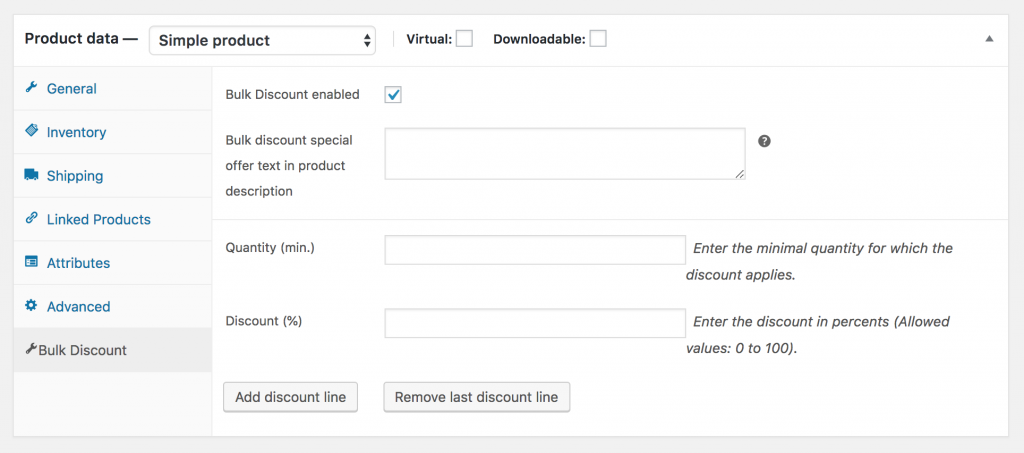This screenshot has height=453, width=1024.
Task: Click the Inventory tag icon
Action: [31, 131]
